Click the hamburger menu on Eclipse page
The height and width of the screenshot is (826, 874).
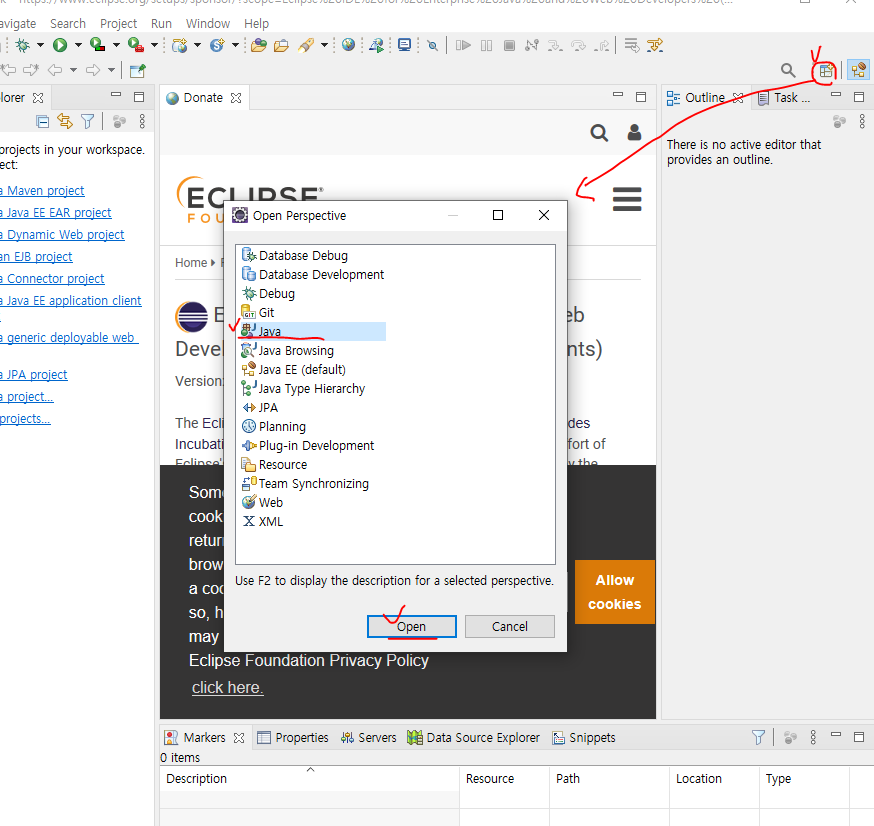[x=627, y=199]
